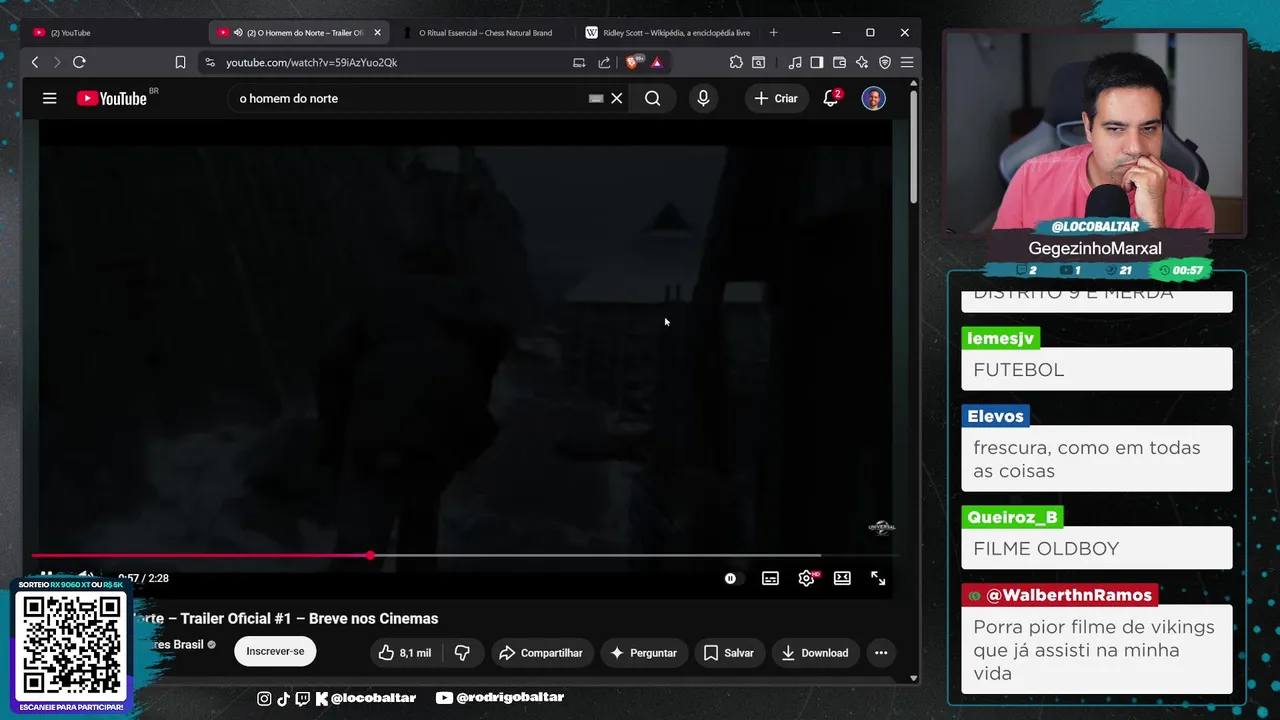This screenshot has width=1280, height=720.
Task: Click video title Trailer Oficial #1
Action: tap(283, 618)
